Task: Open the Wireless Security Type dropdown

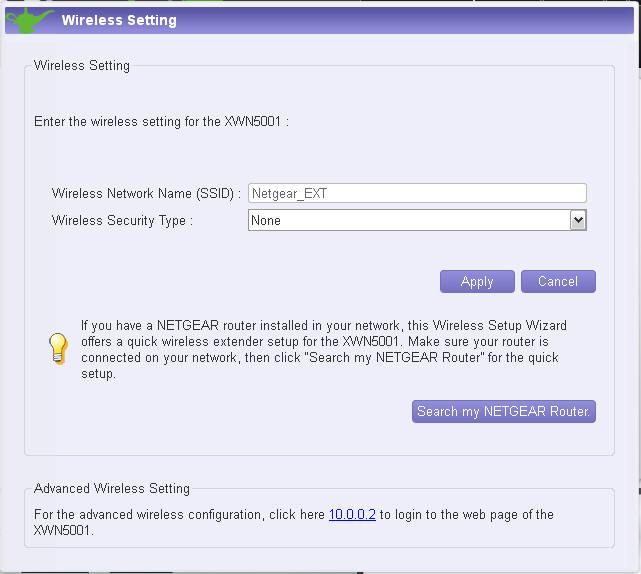Action: (x=417, y=220)
